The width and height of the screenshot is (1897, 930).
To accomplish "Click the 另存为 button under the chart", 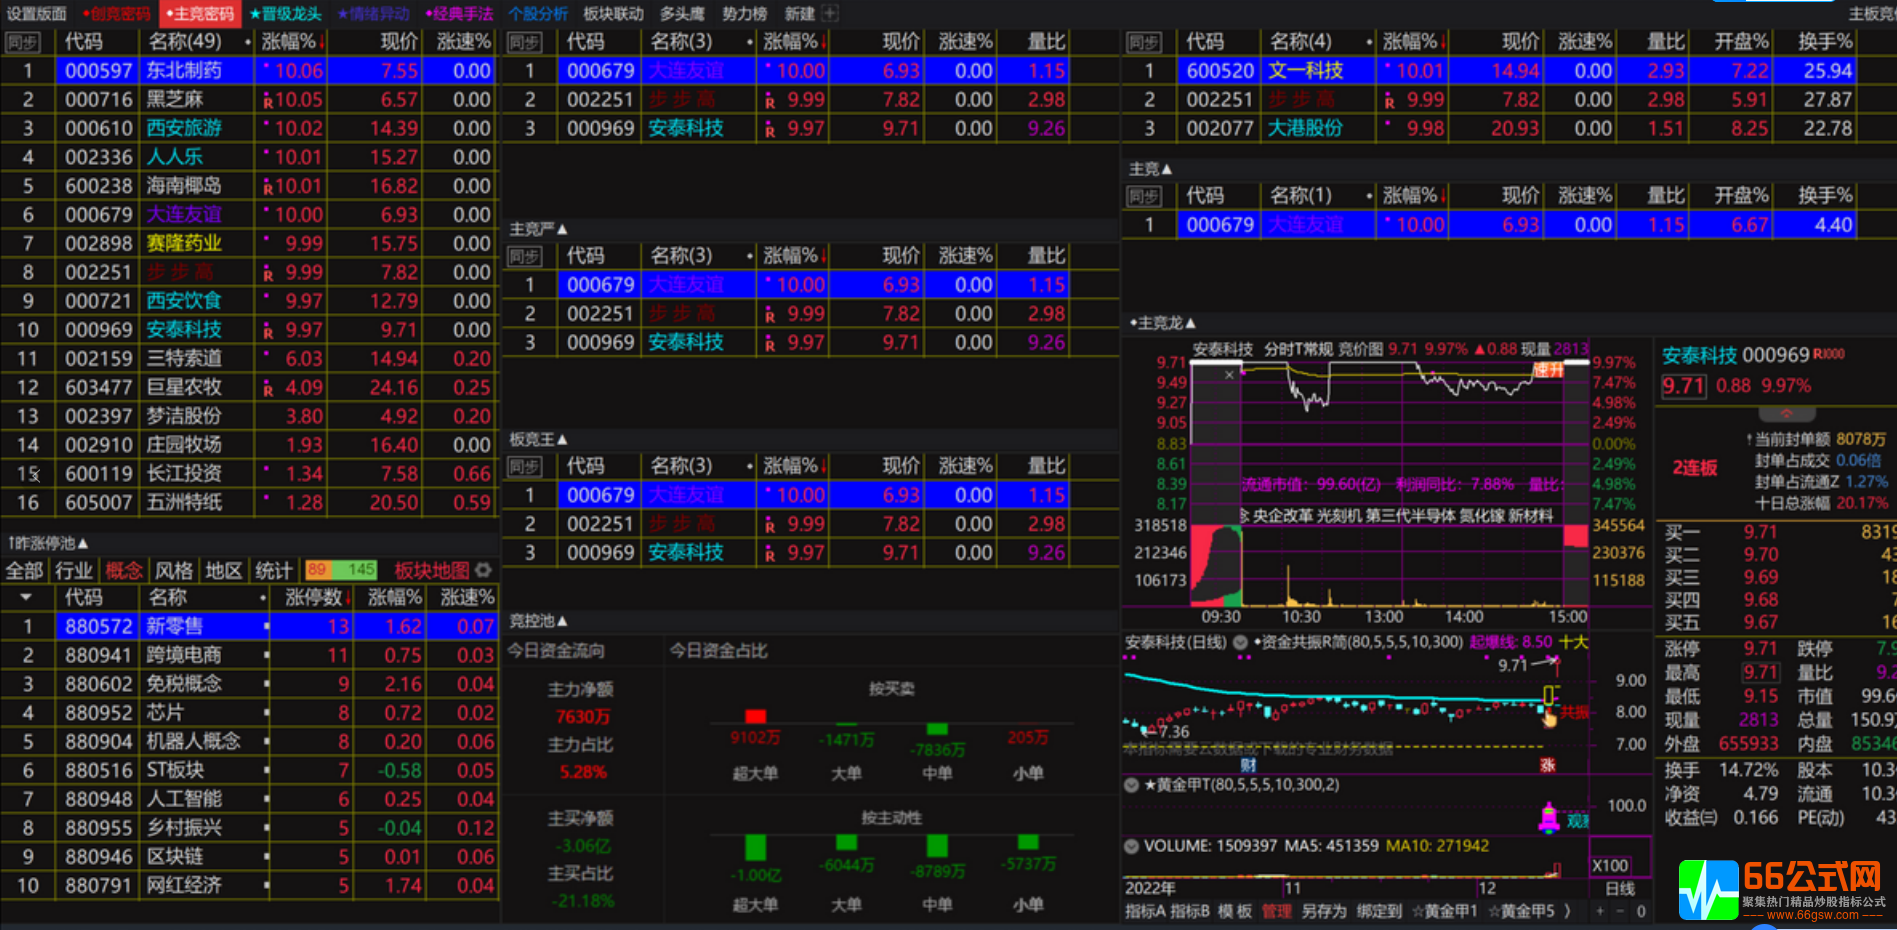I will pyautogui.click(x=1324, y=911).
